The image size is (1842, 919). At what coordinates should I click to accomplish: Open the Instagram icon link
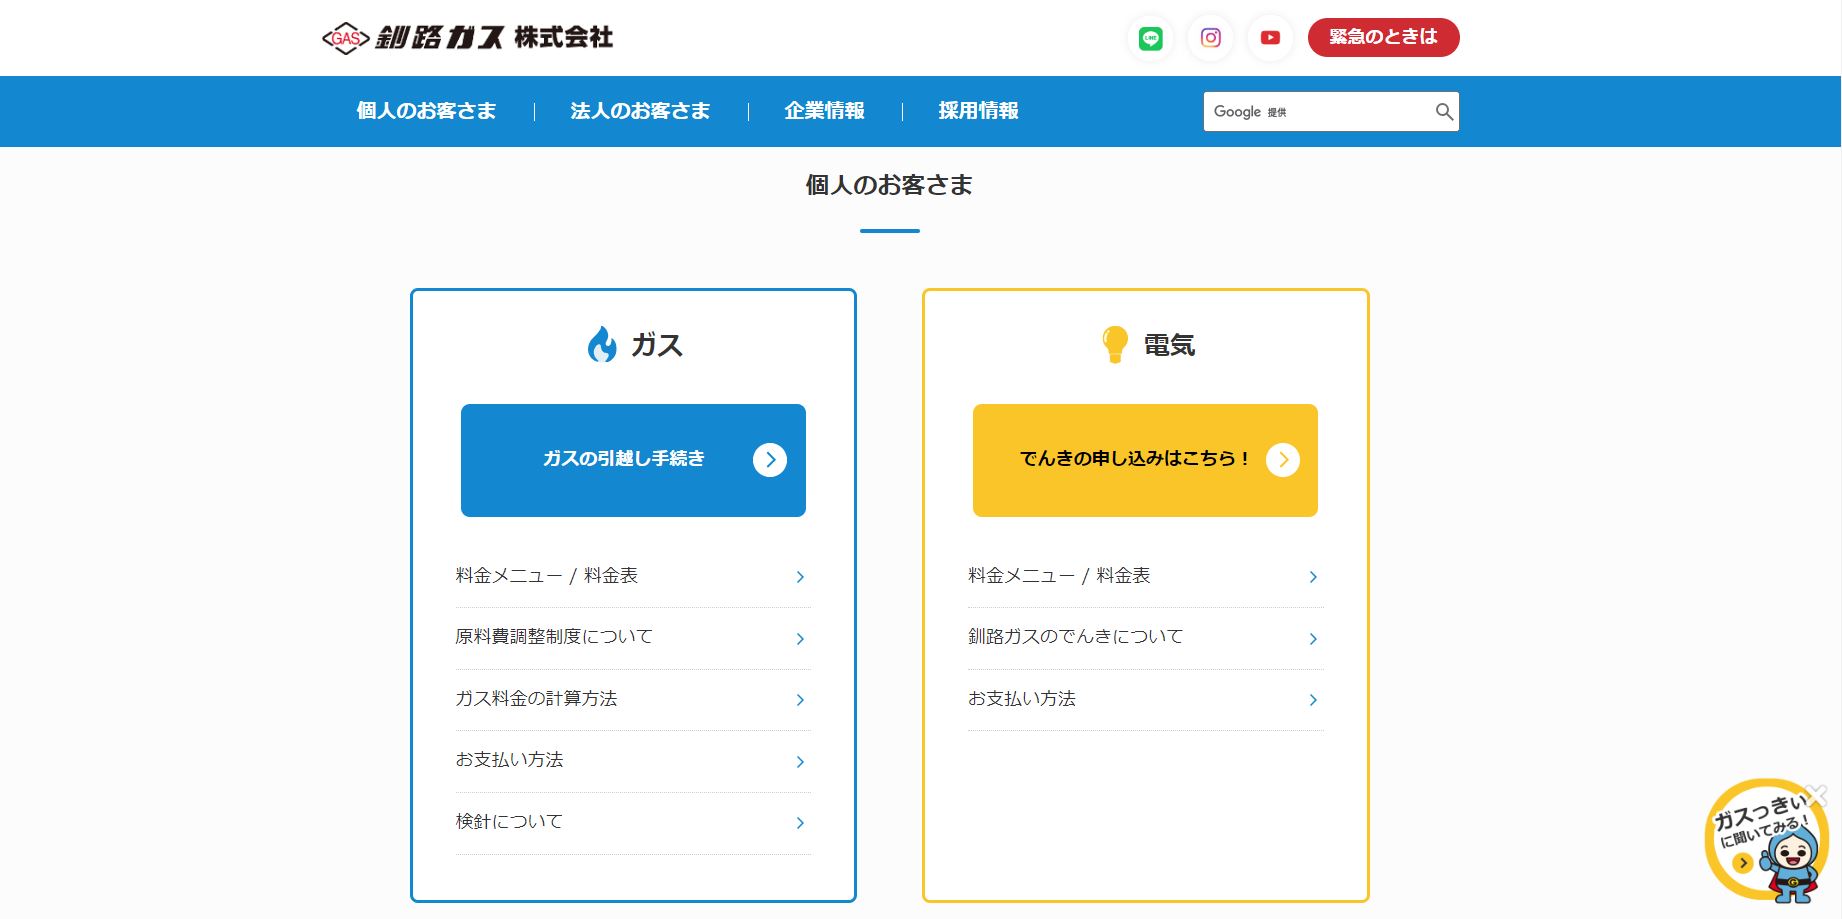pyautogui.click(x=1210, y=38)
